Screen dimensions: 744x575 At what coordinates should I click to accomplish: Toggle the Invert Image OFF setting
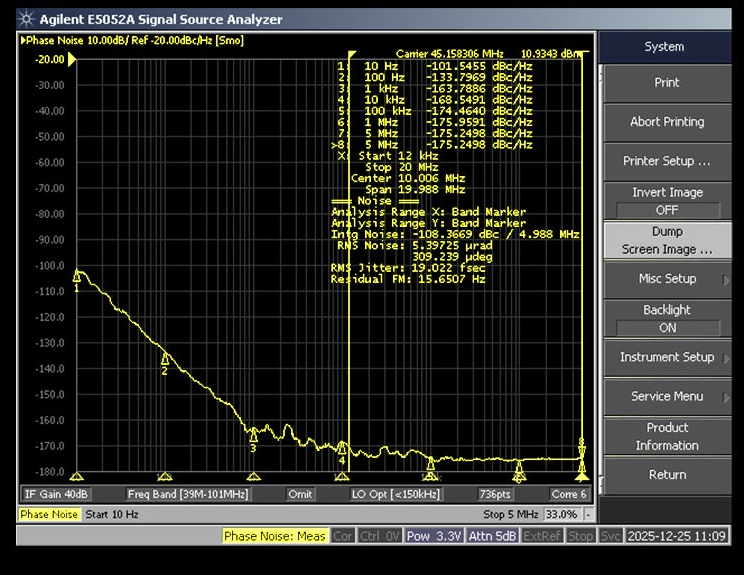[x=667, y=201]
